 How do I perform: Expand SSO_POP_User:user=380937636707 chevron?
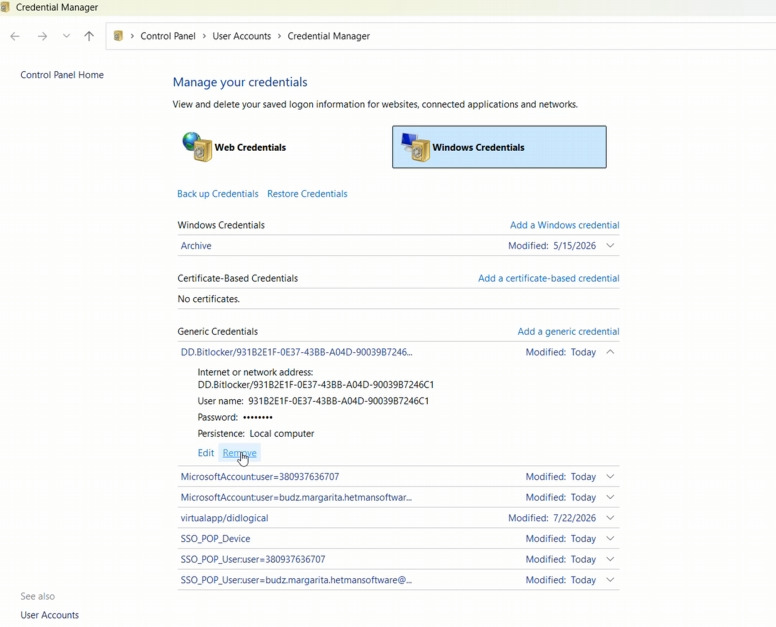coord(610,559)
